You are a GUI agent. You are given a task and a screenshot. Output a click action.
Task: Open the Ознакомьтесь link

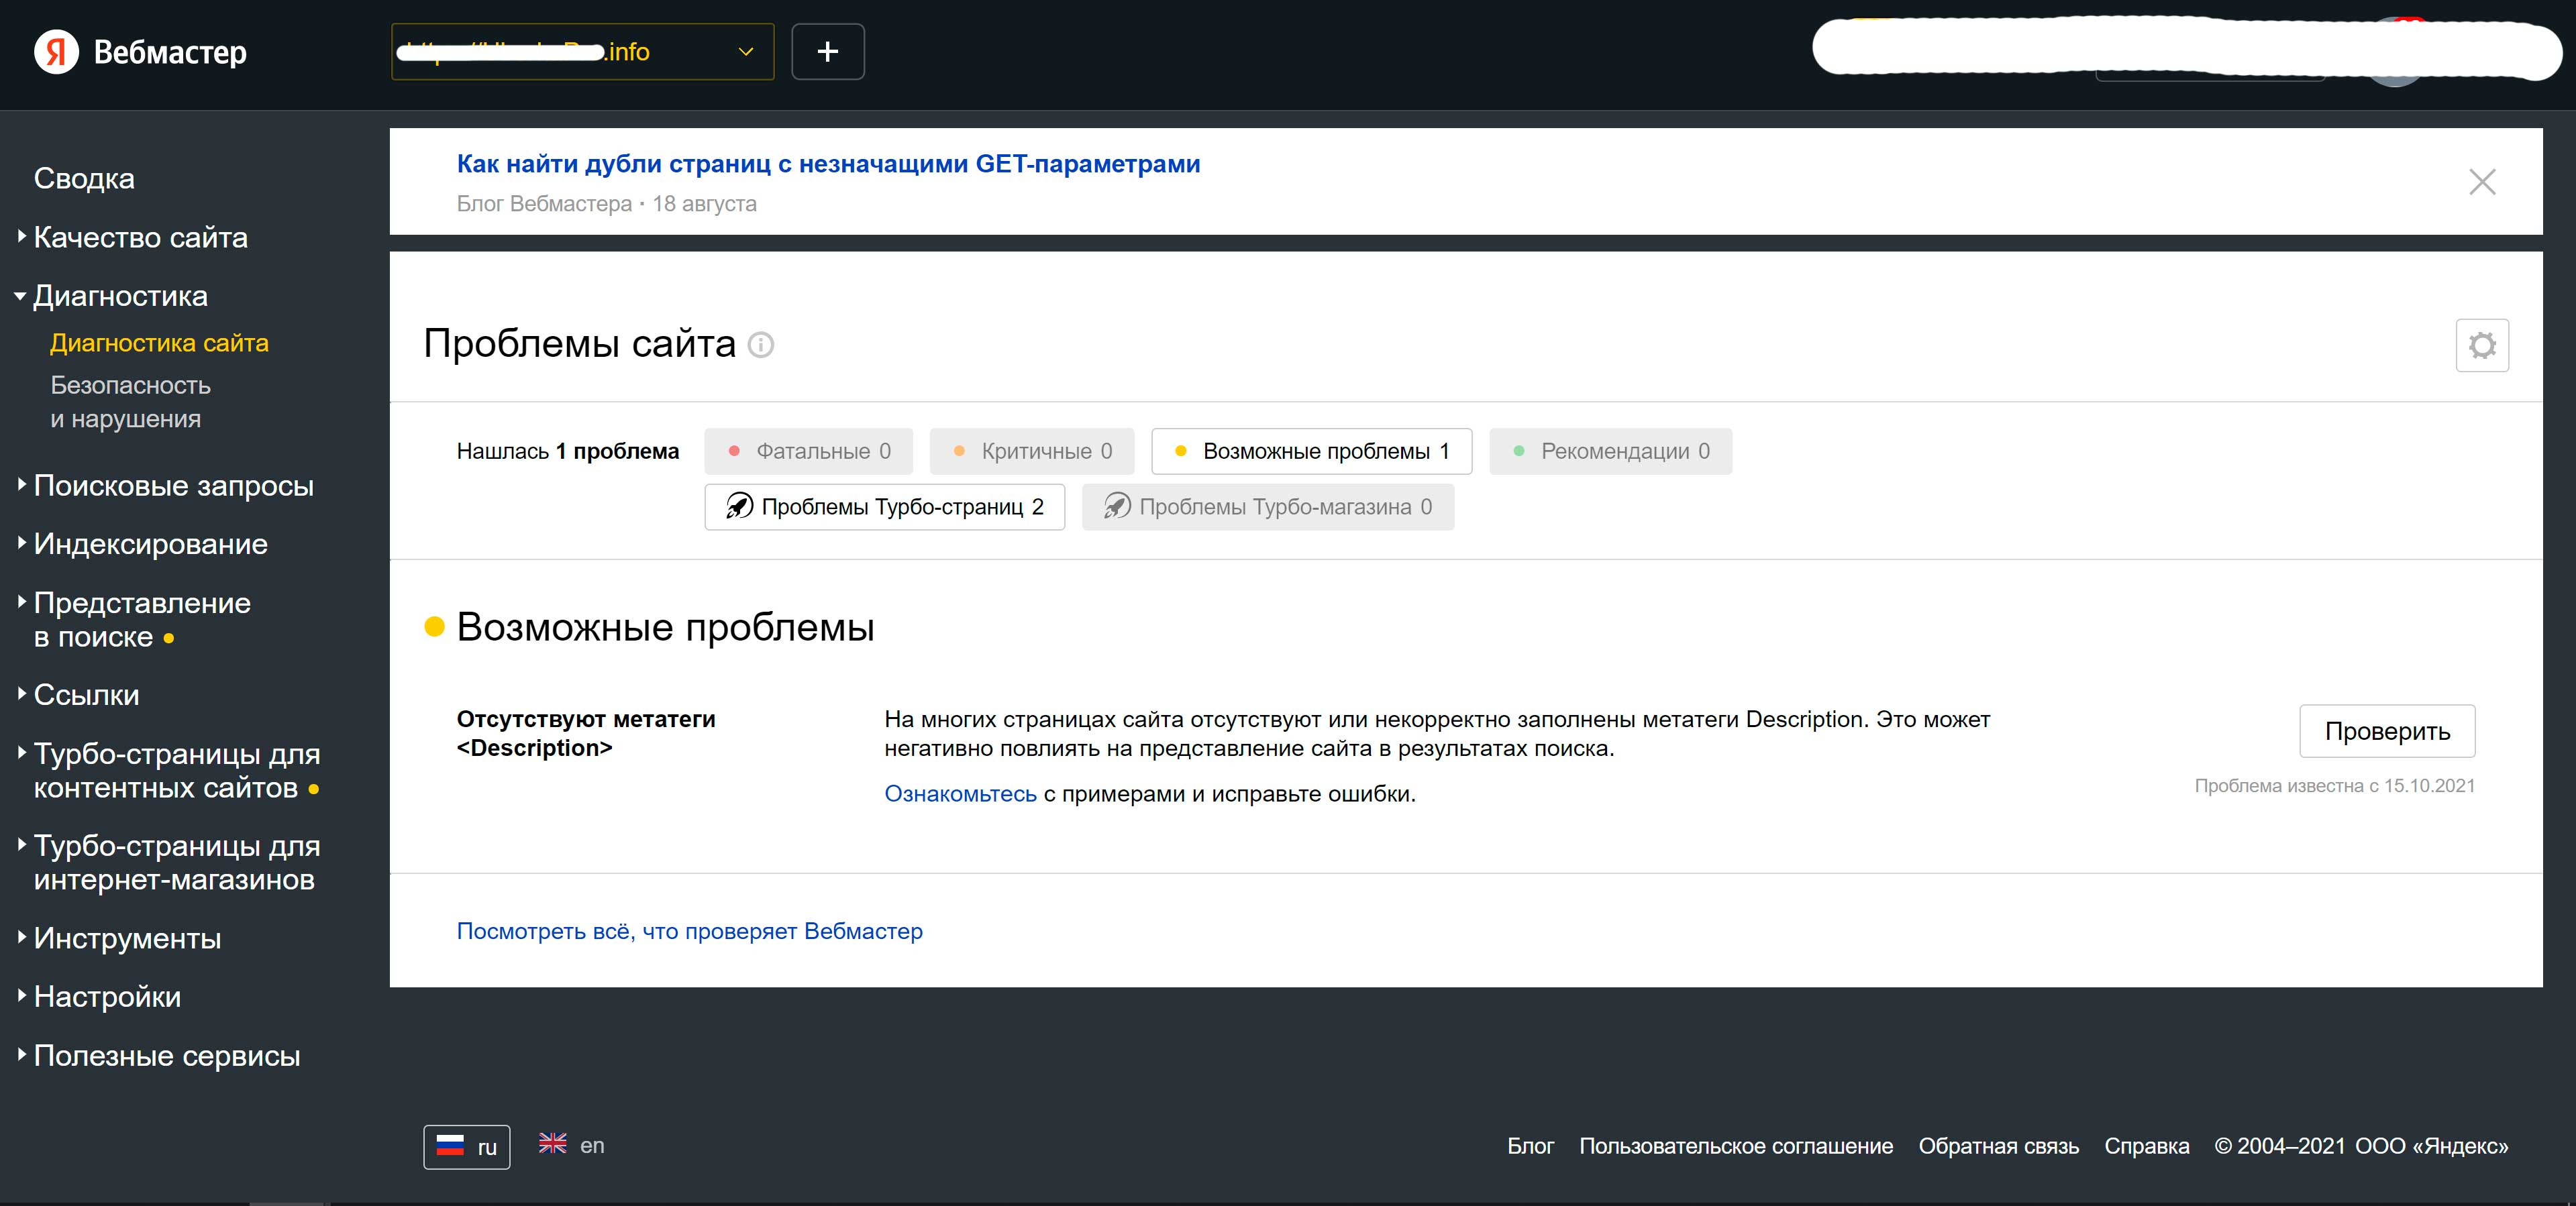coord(960,794)
